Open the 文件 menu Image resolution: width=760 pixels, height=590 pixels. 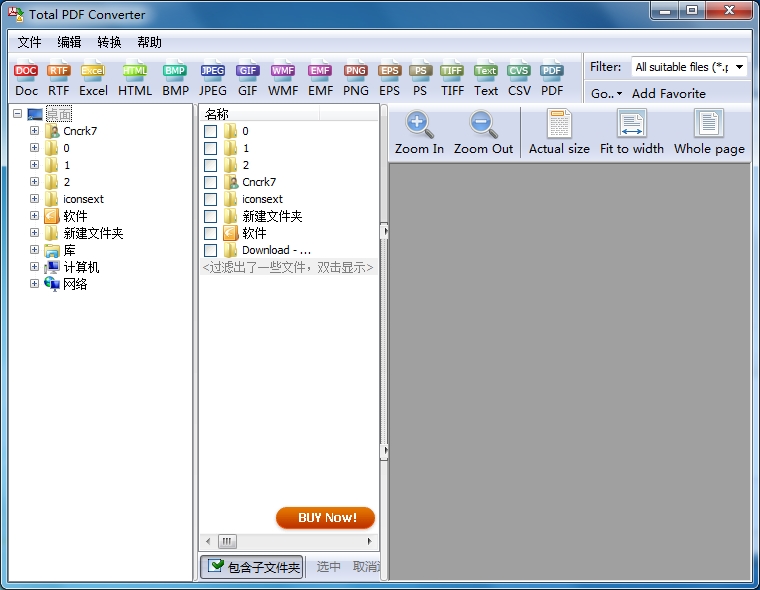(x=29, y=42)
